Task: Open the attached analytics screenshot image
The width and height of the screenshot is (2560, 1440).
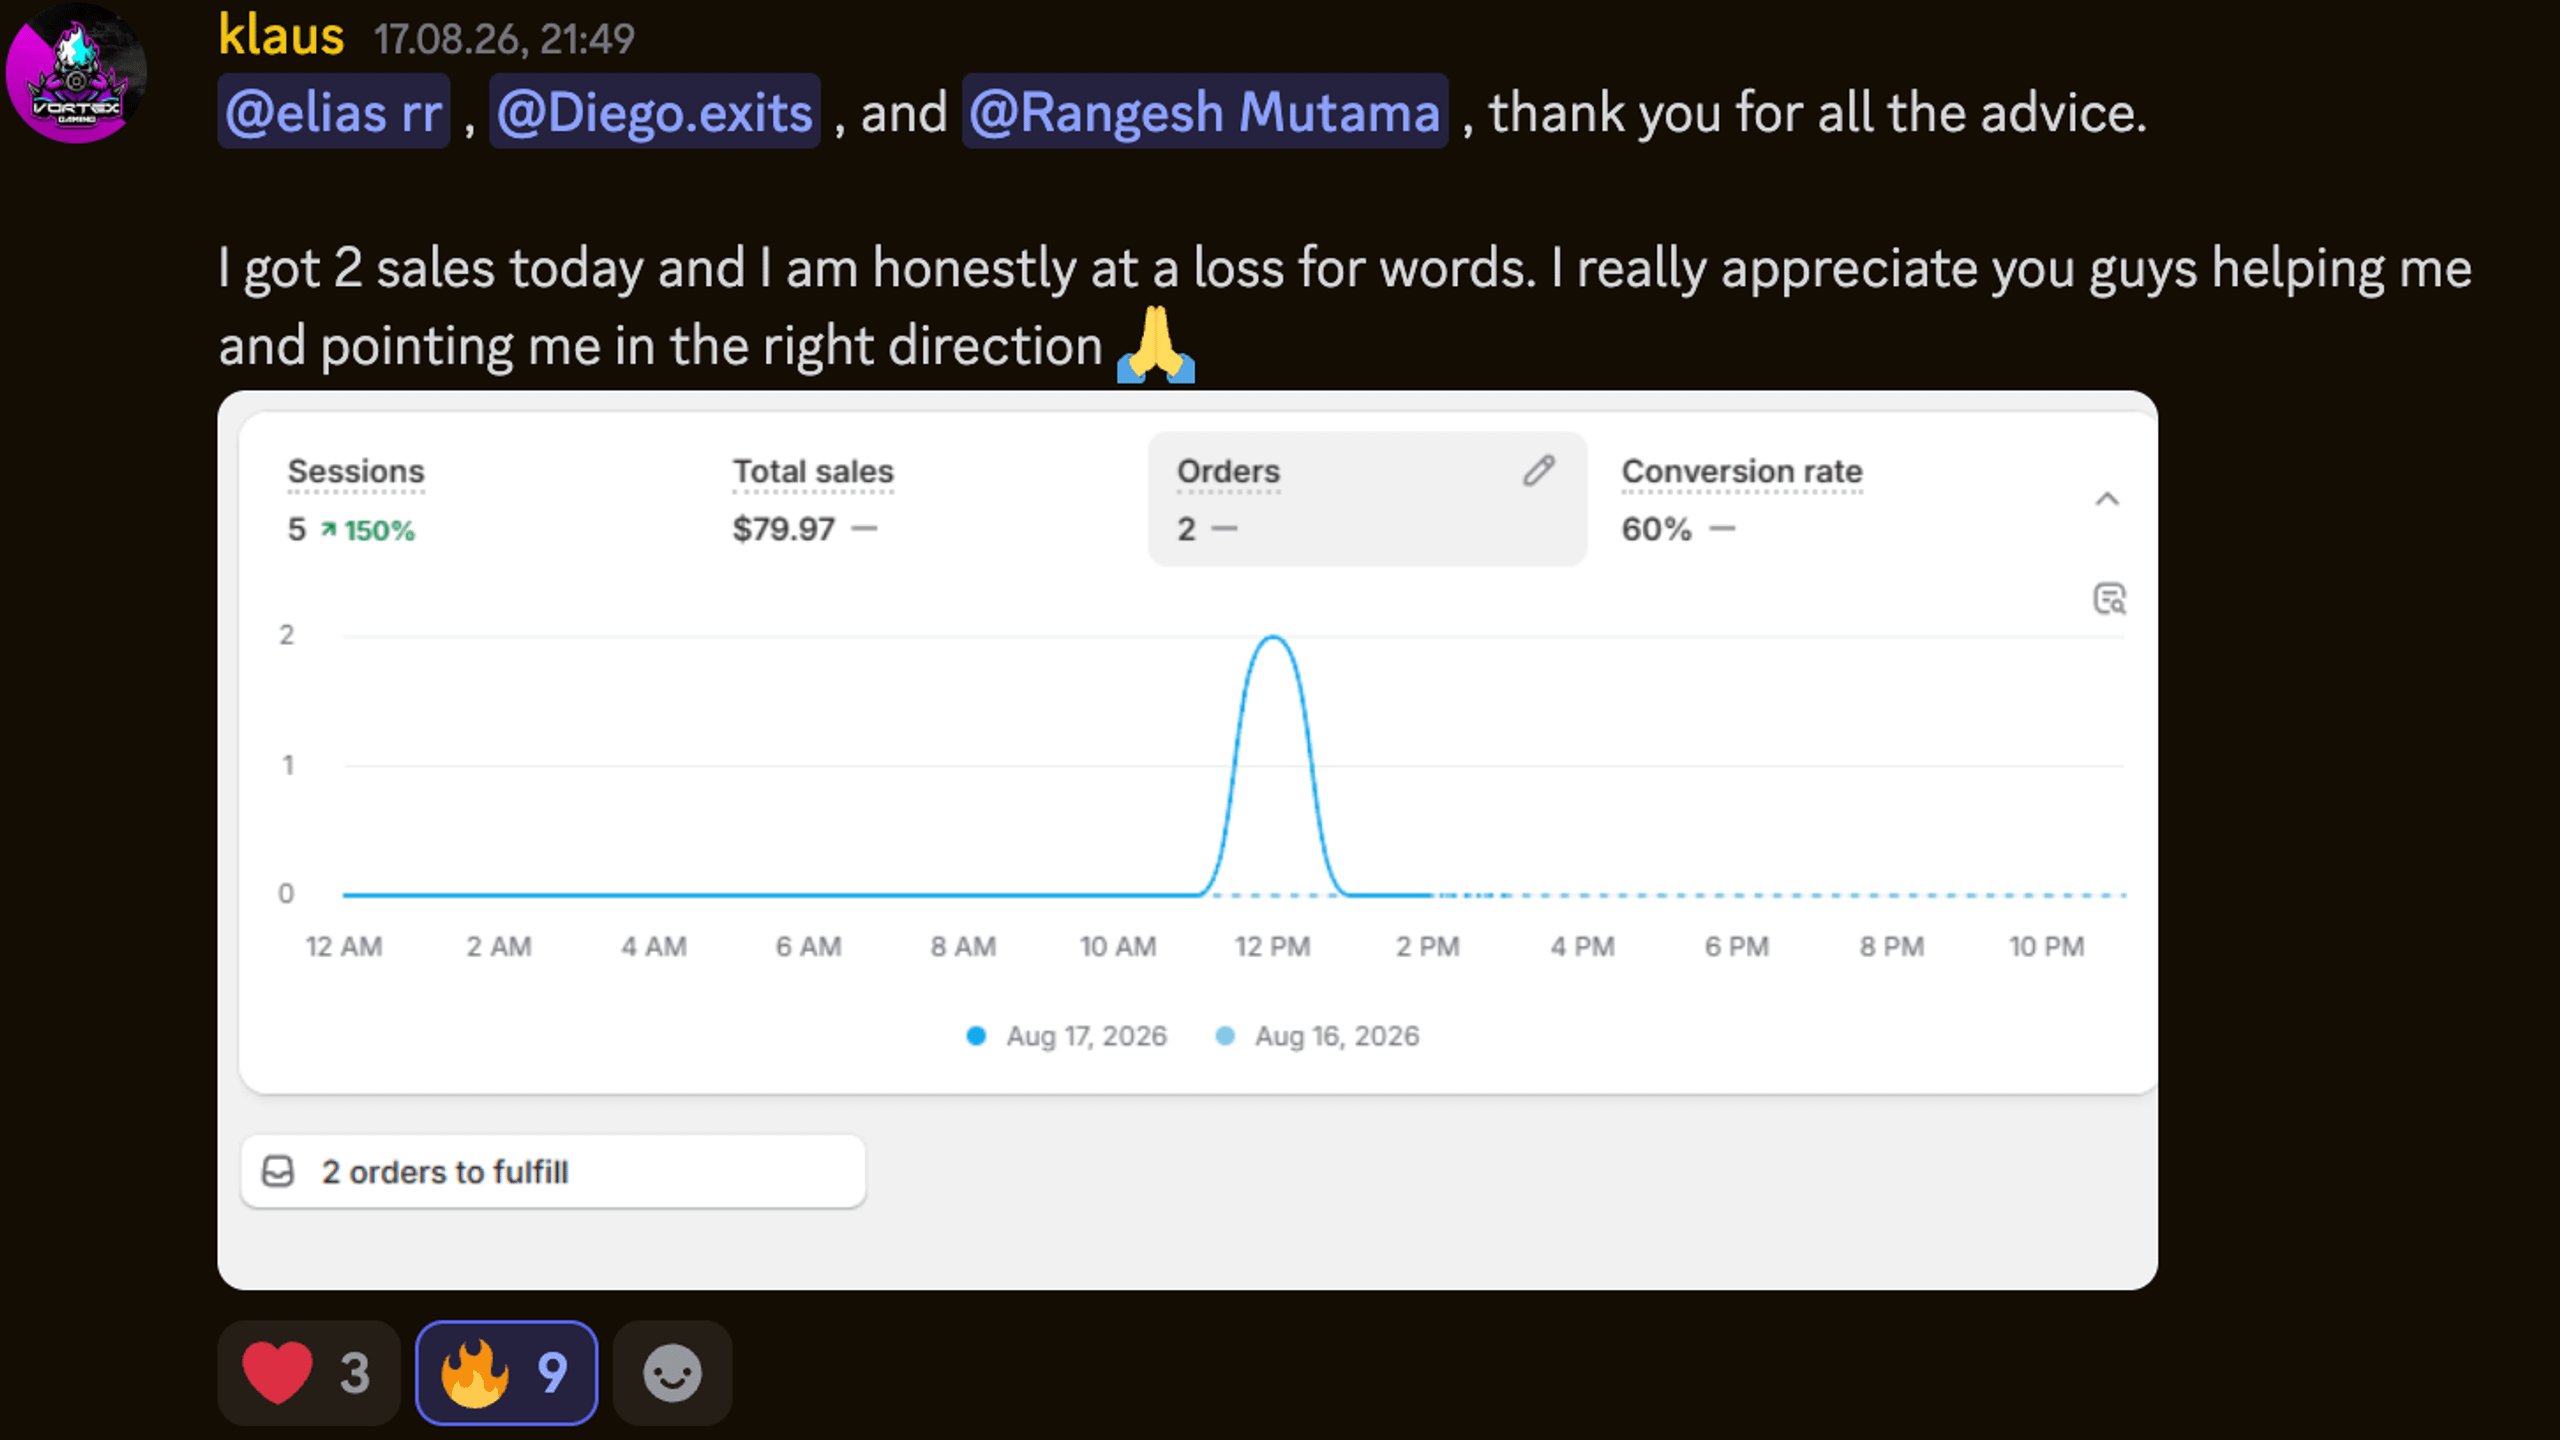Action: (1187, 840)
